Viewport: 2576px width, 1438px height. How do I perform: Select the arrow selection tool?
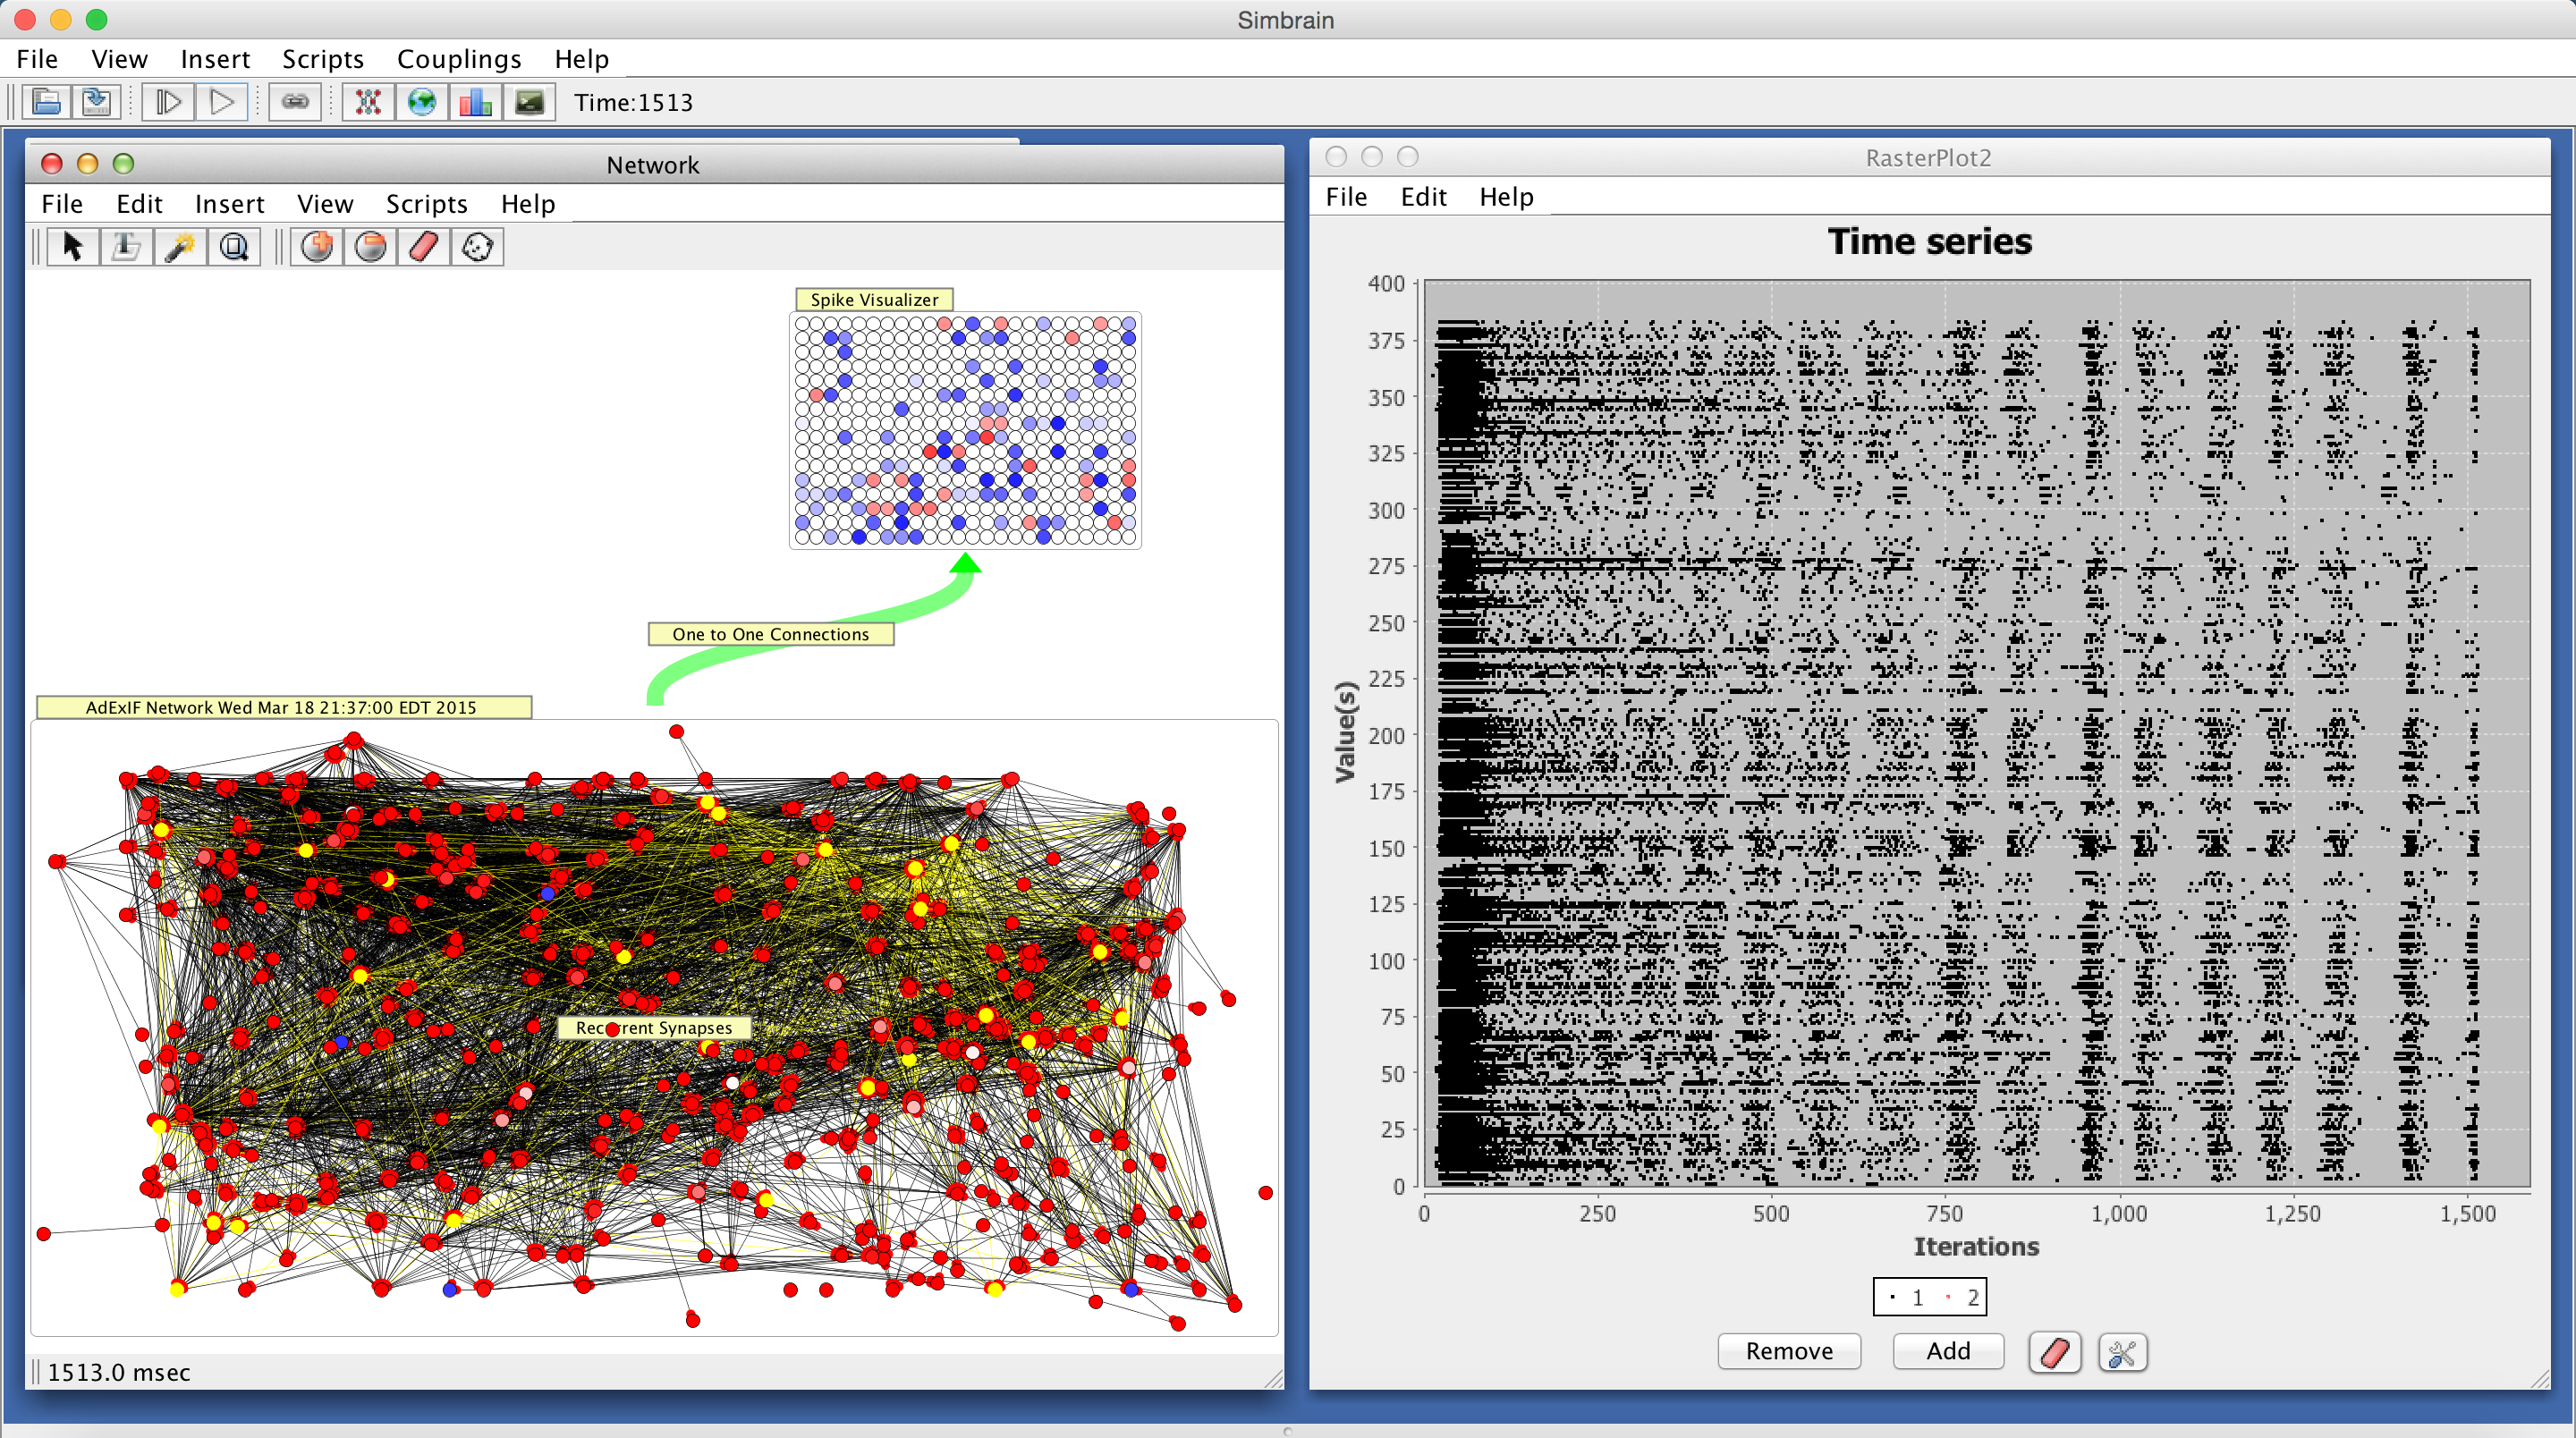pos(72,247)
